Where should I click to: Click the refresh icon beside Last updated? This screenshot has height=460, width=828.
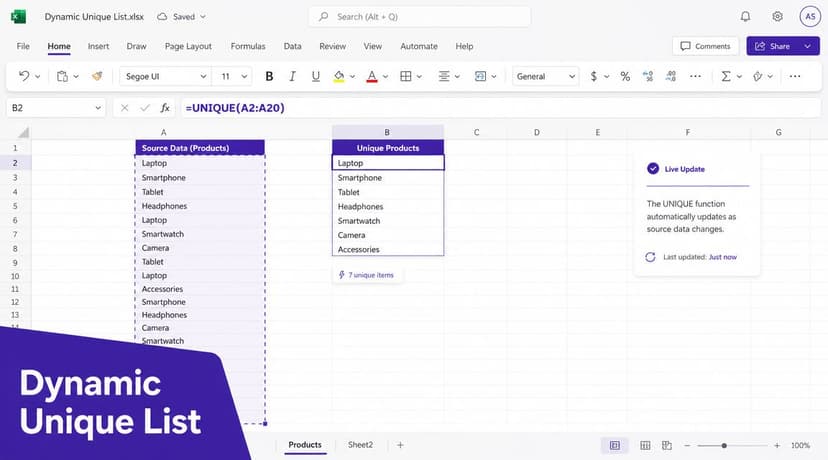coord(650,257)
